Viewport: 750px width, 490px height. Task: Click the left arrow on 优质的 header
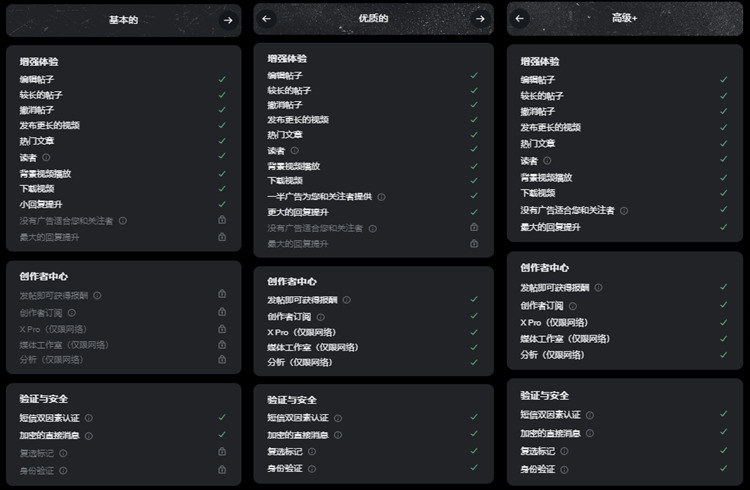[x=267, y=18]
